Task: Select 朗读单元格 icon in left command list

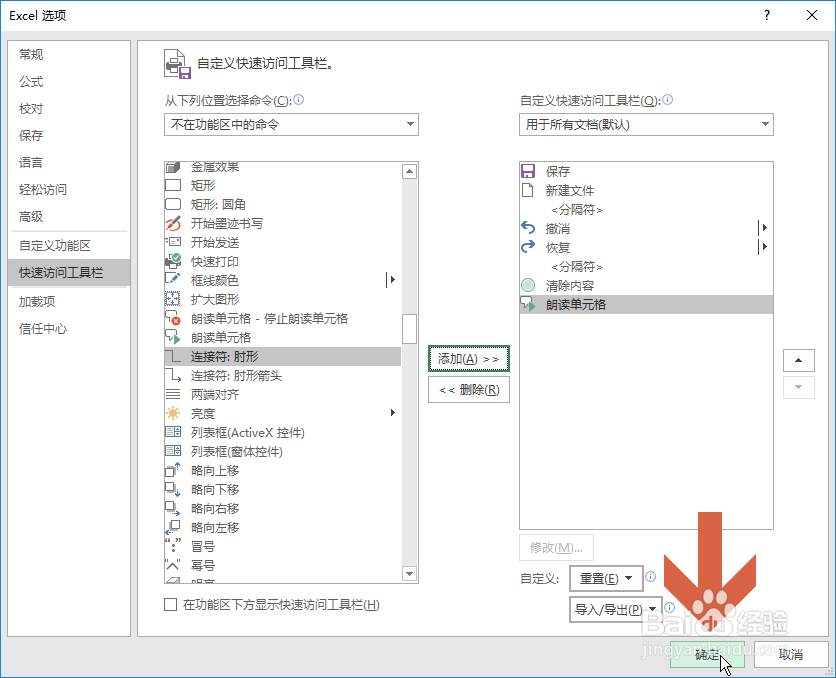Action: (x=173, y=337)
